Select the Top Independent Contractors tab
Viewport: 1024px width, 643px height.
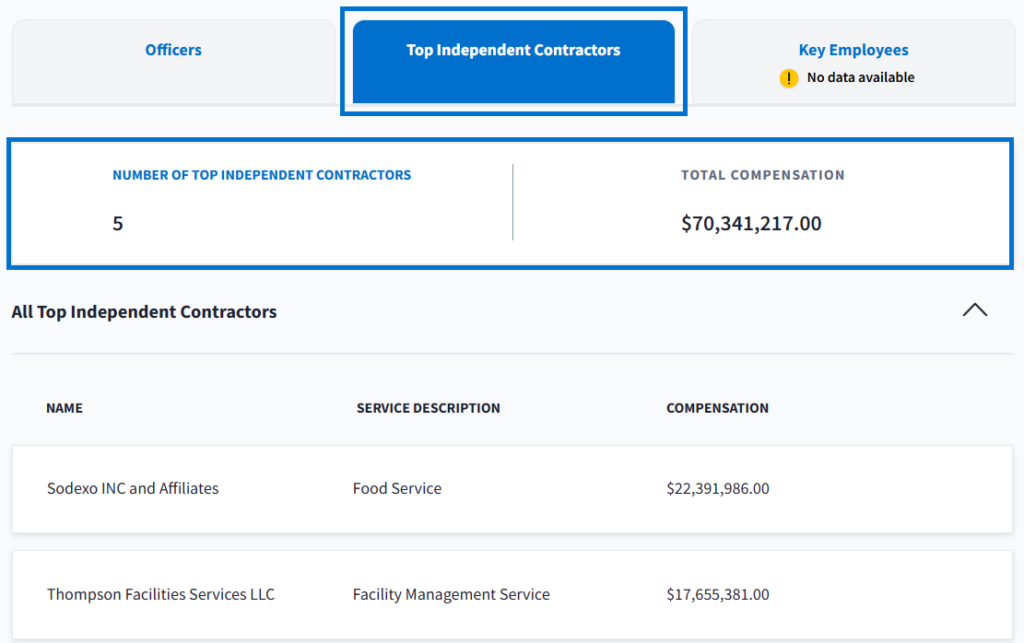coord(513,50)
